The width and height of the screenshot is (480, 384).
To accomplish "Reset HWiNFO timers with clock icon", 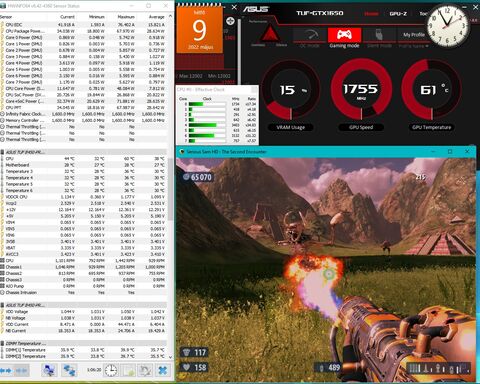I will (111, 370).
